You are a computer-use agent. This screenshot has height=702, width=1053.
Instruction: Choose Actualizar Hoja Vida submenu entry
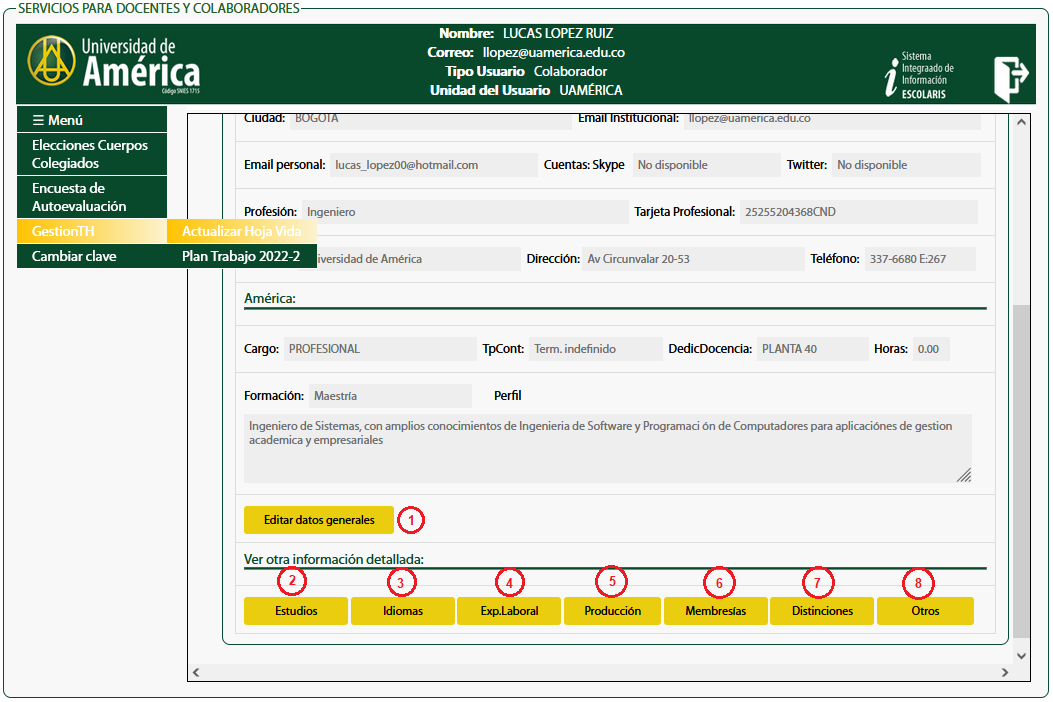coord(242,231)
